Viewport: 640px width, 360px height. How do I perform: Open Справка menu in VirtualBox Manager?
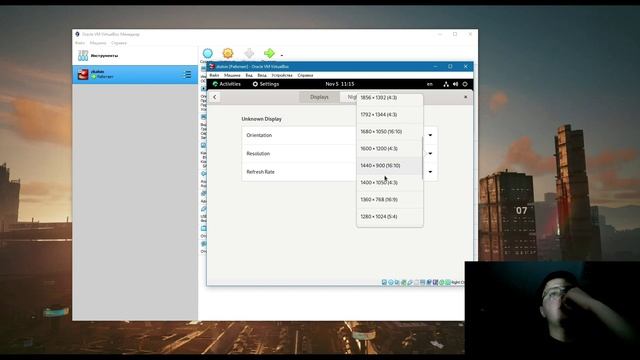click(119, 43)
